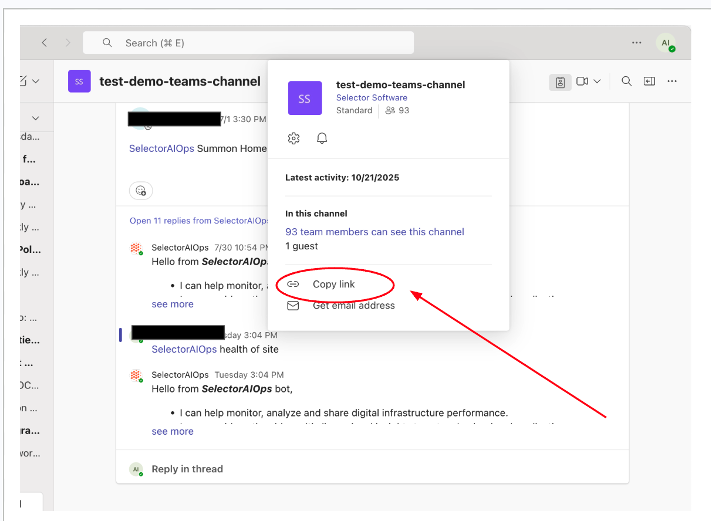Image resolution: width=711 pixels, height=521 pixels.
Task: Click the Search box at top
Action: (x=248, y=43)
